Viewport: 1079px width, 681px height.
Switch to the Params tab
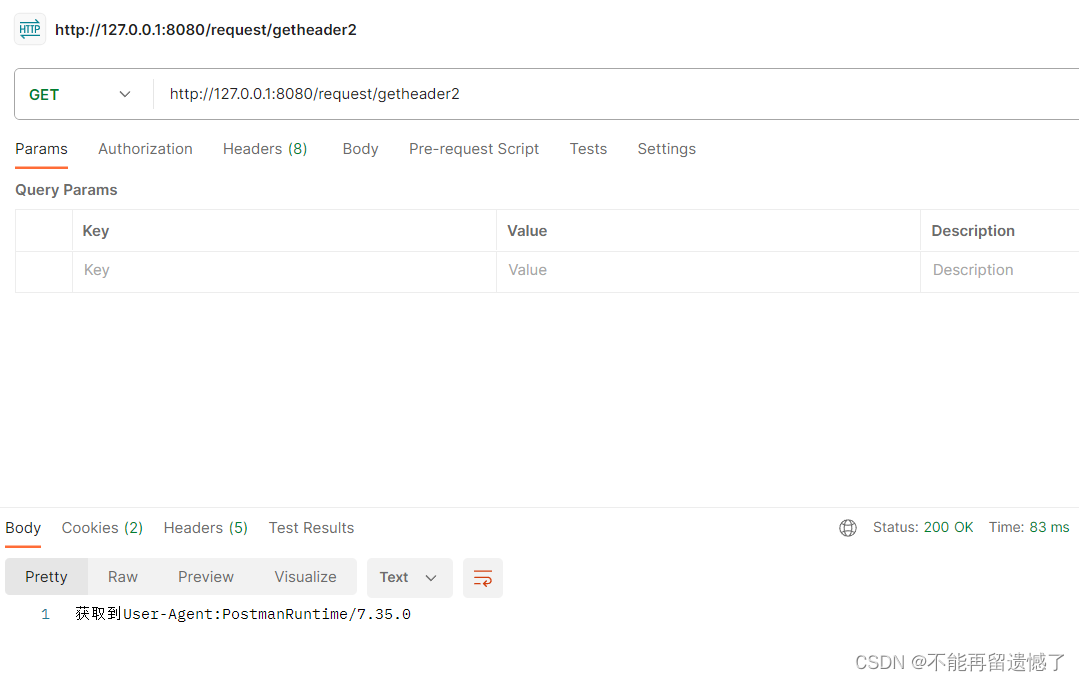tap(41, 149)
